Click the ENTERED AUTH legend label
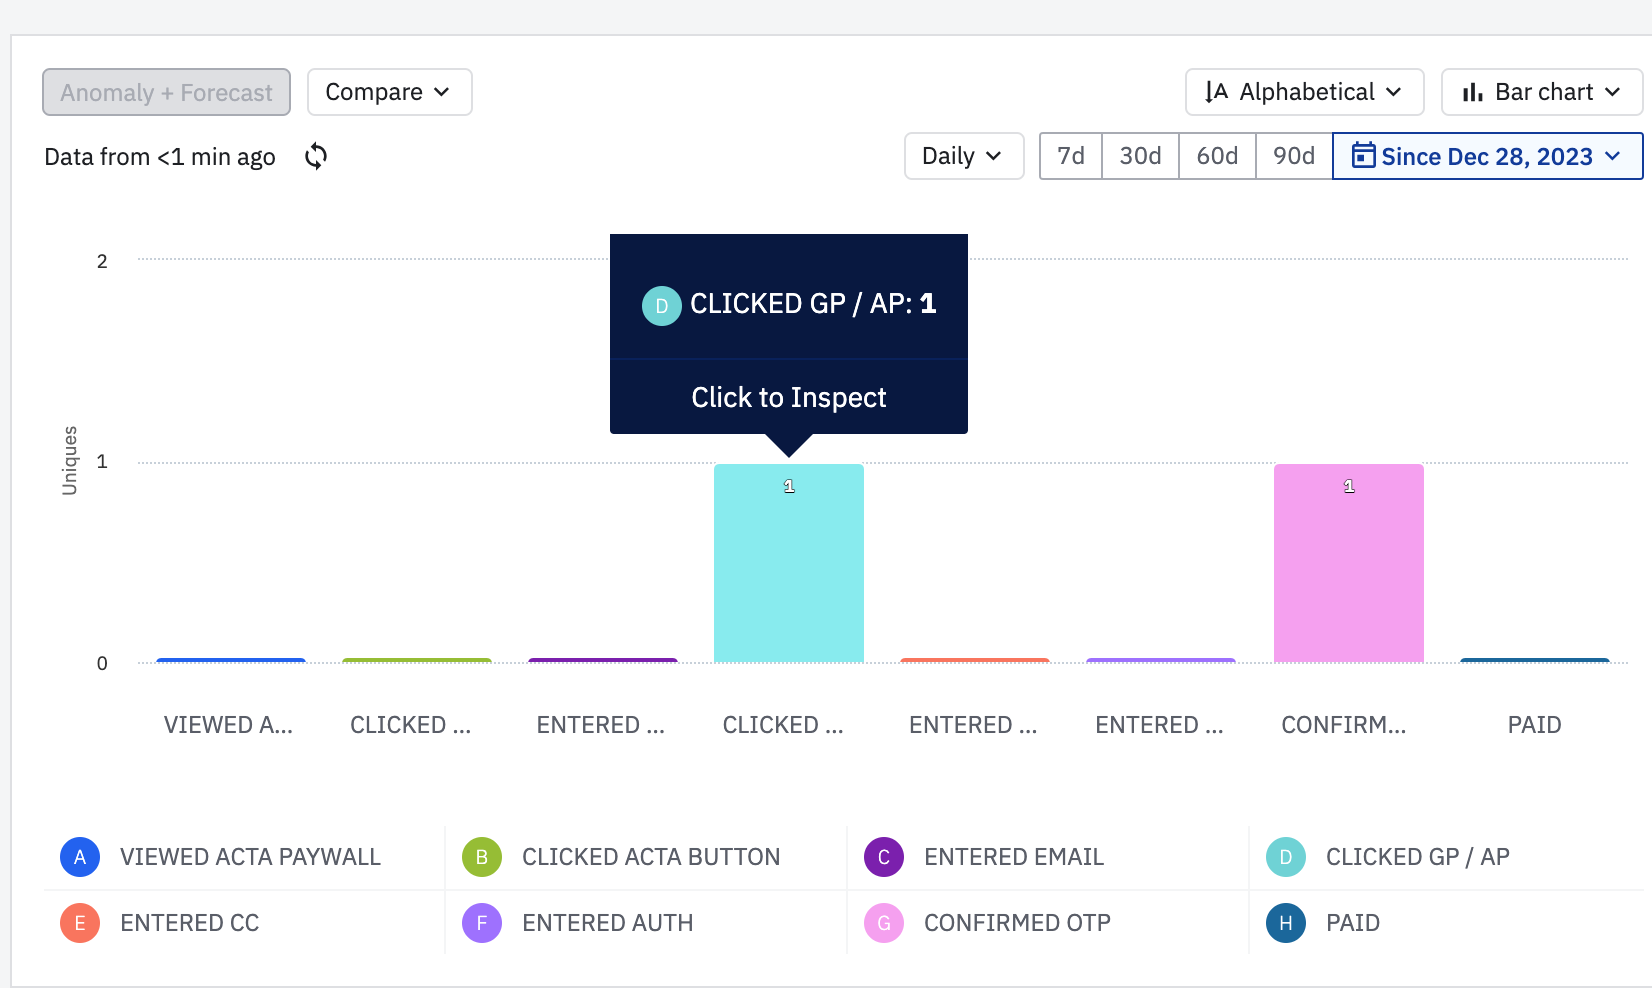The width and height of the screenshot is (1652, 988). (x=608, y=923)
